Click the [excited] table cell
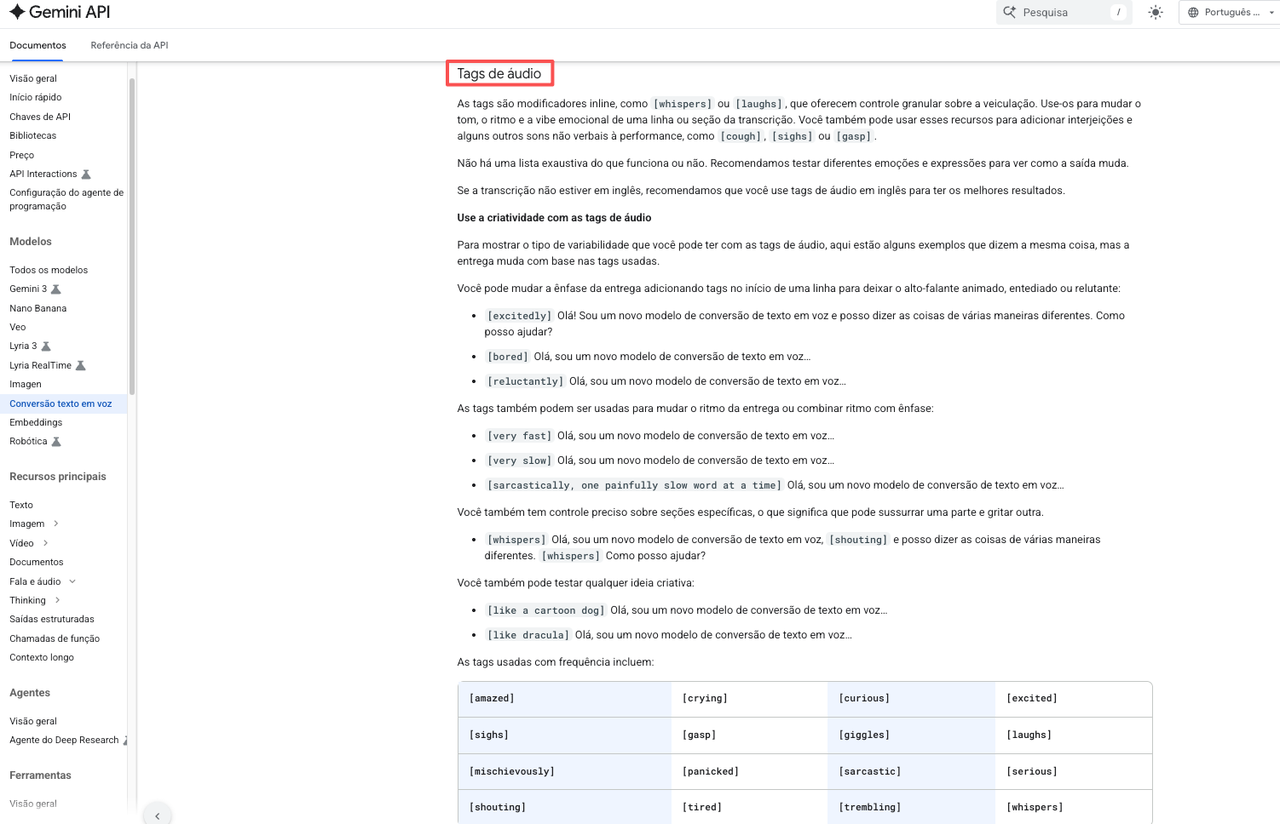Screen dimensions: 1280x824 click(1073, 699)
